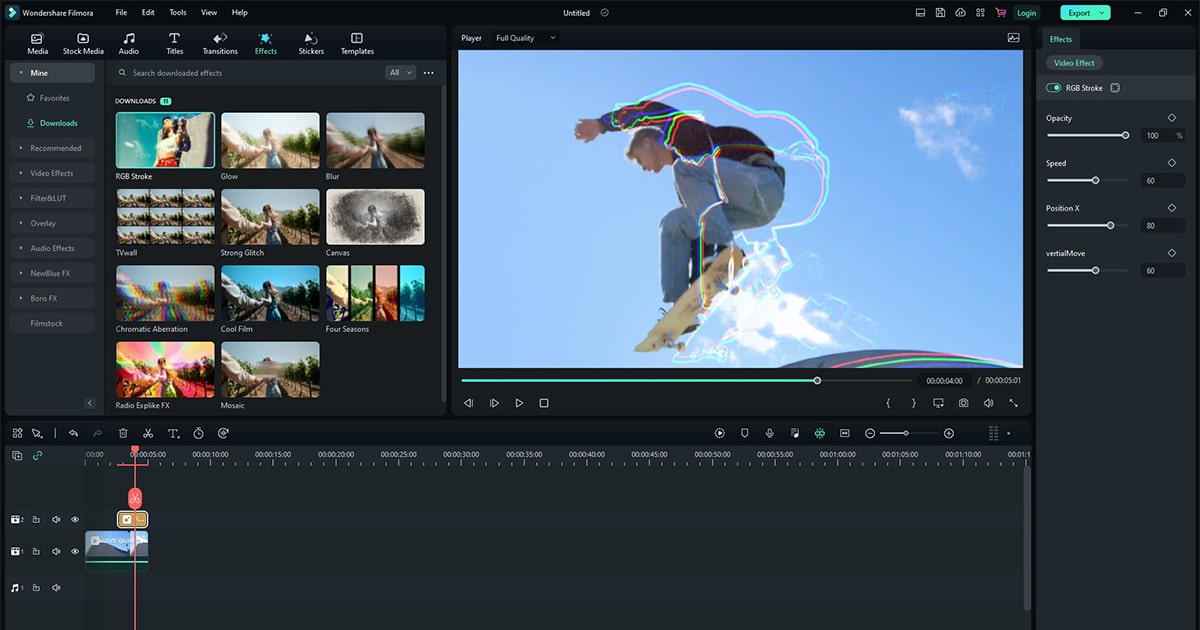Click the undo arrow in timeline toolbar

[73, 433]
